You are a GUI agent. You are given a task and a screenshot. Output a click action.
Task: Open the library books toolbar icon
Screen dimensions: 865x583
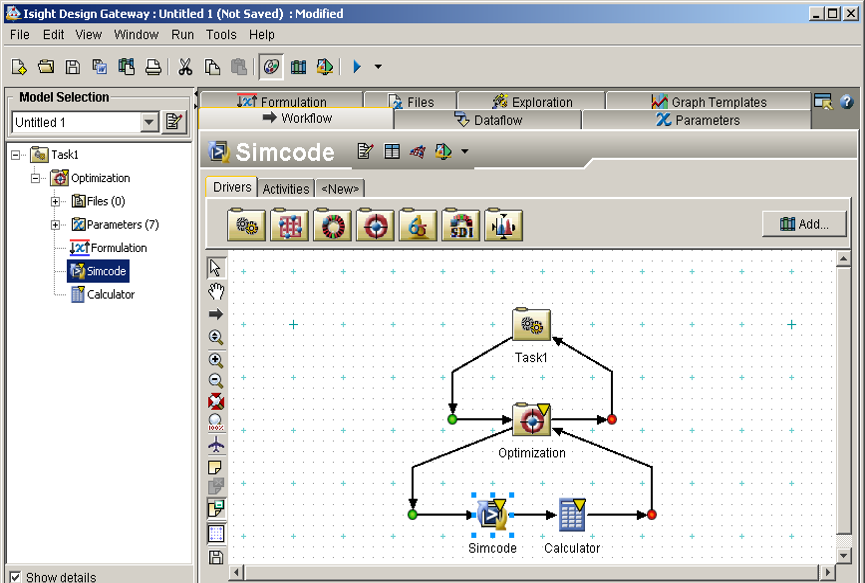click(x=298, y=67)
